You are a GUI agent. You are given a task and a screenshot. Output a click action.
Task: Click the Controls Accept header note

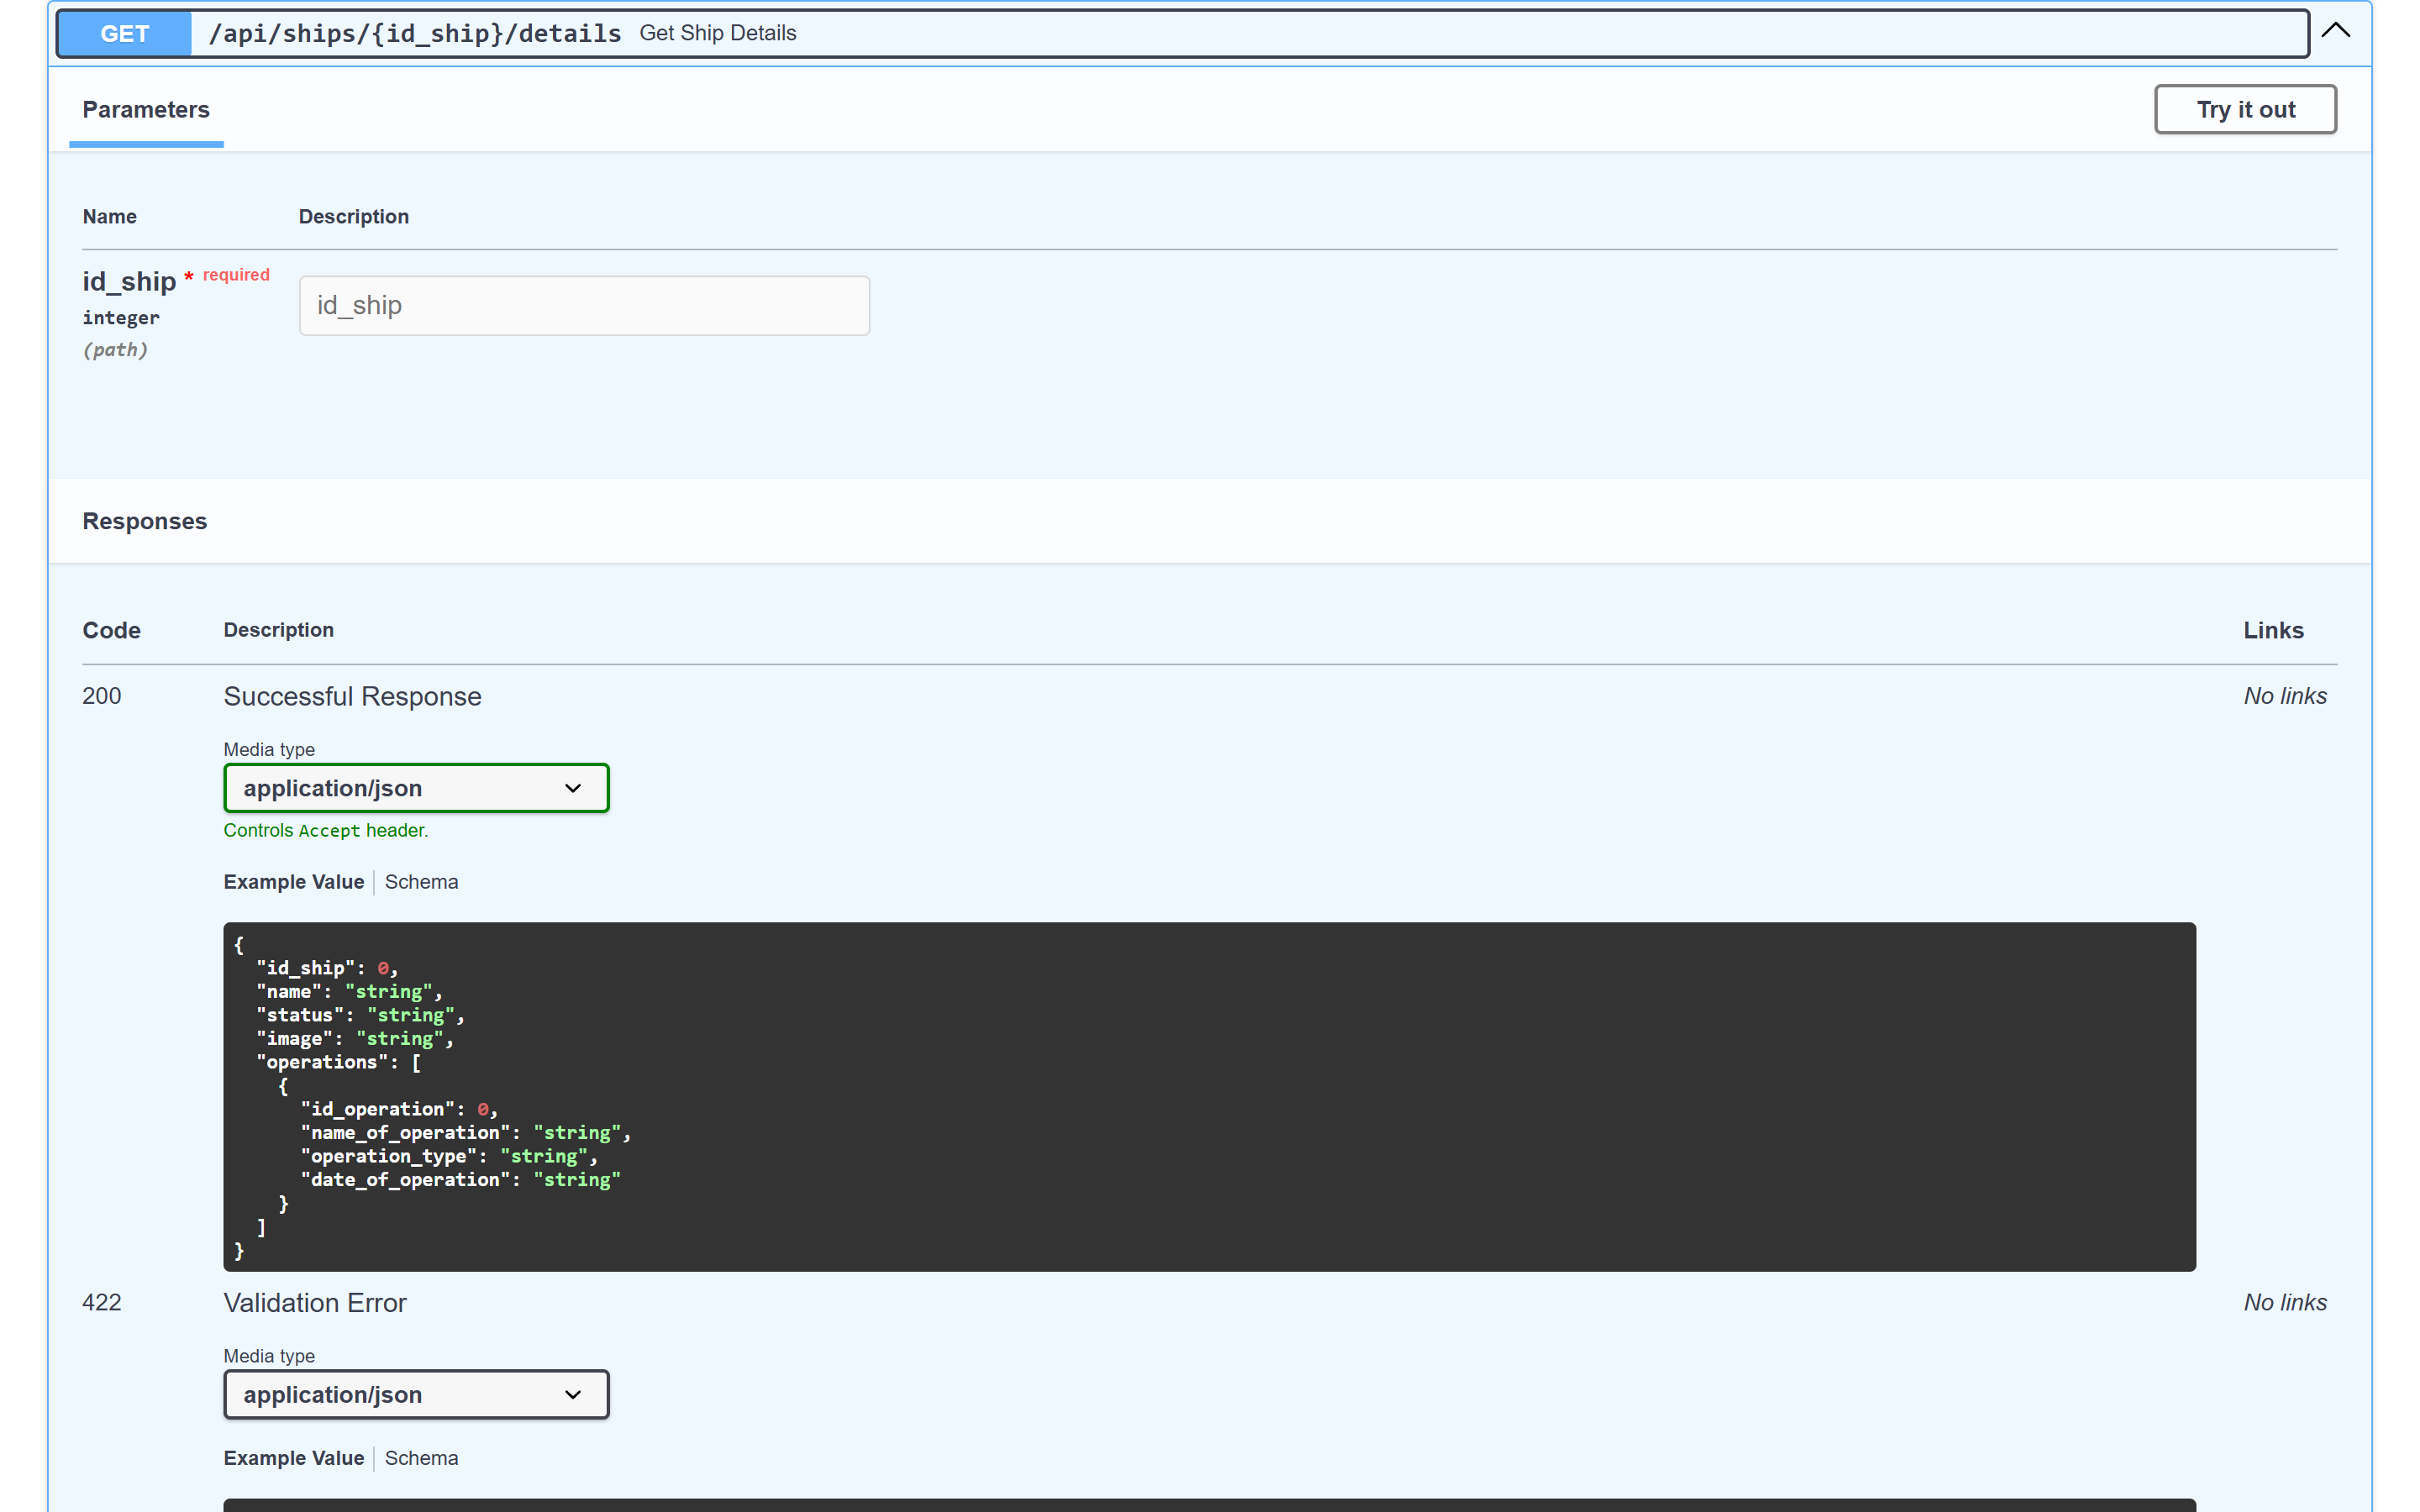[x=325, y=830]
